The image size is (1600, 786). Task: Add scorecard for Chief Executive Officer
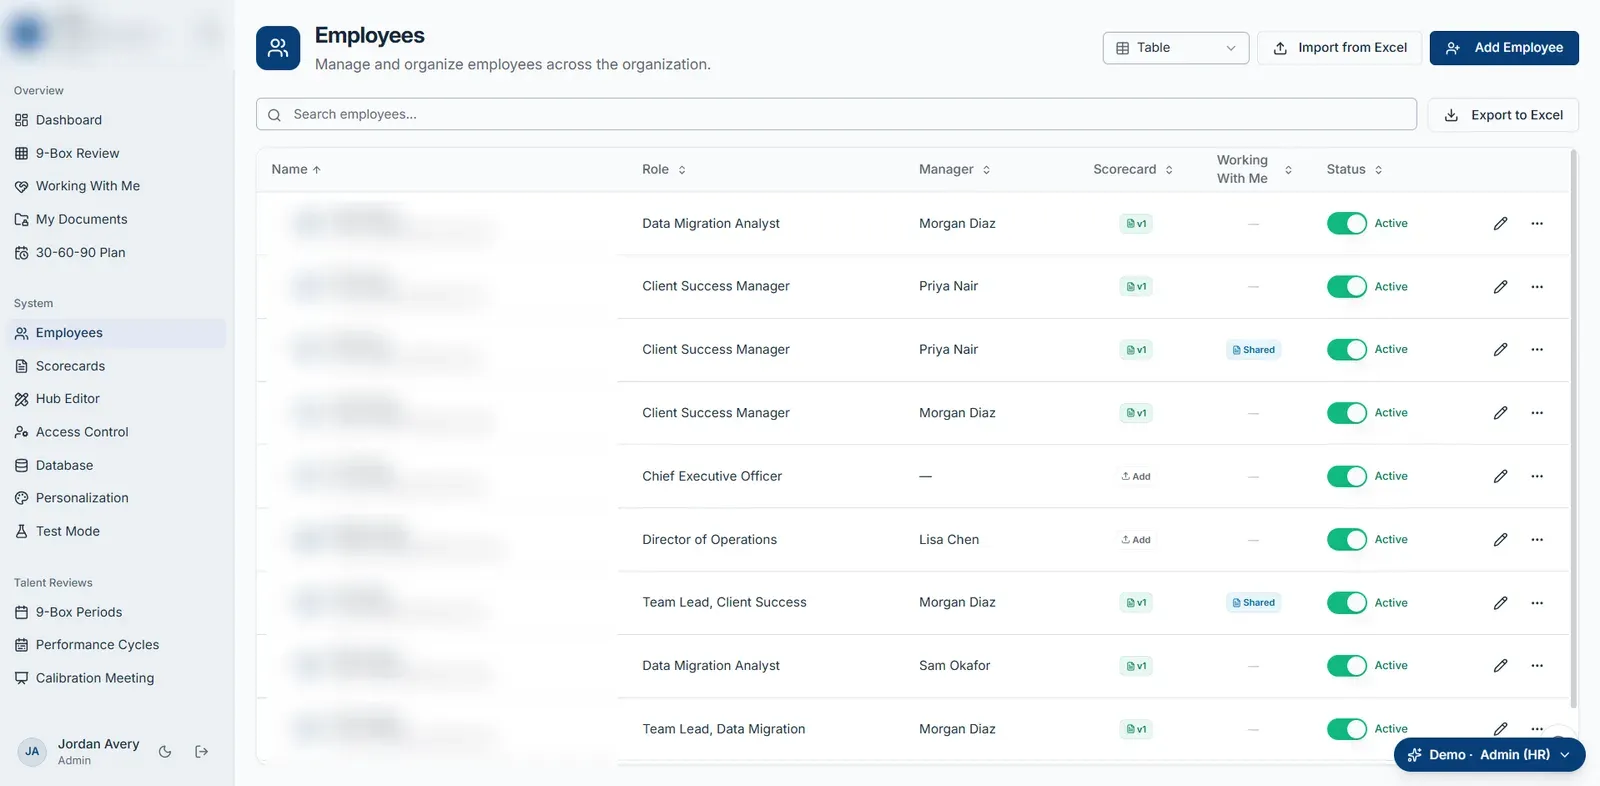tap(1136, 477)
